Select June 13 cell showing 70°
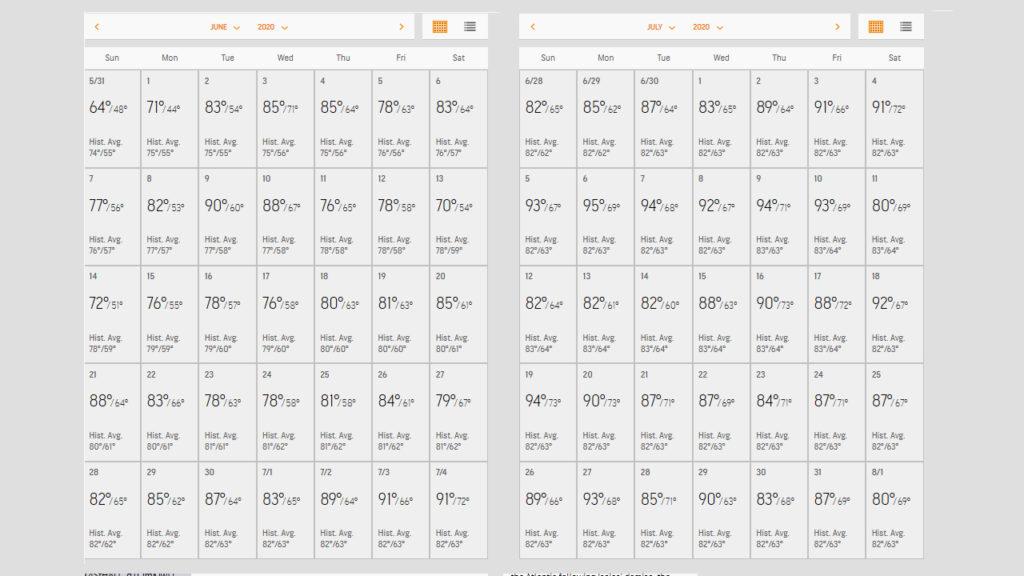1024x576 pixels. 459,216
